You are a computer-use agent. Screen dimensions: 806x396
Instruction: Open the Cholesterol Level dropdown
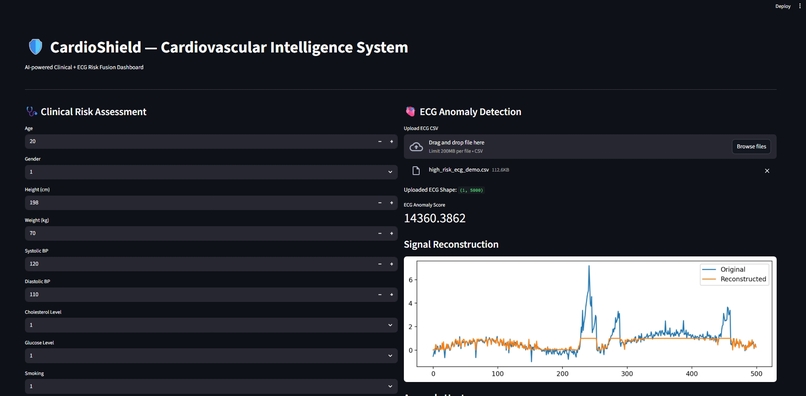[211, 325]
